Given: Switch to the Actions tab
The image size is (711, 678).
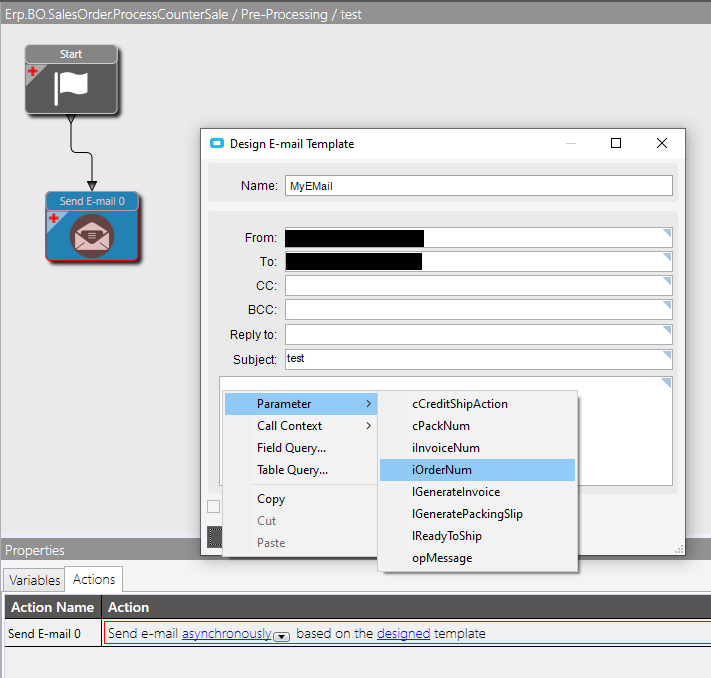Looking at the screenshot, I should pos(94,579).
